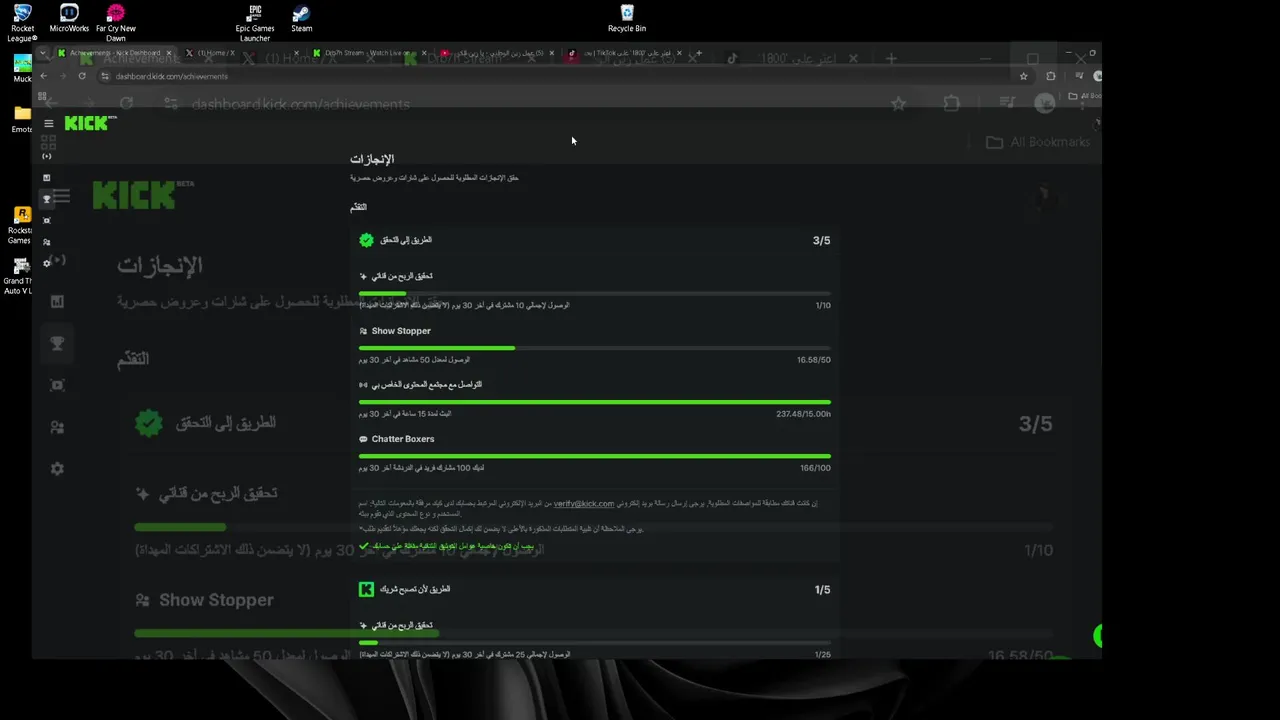Click the Show Stopper progress bar
The height and width of the screenshot is (720, 1280).
point(595,348)
